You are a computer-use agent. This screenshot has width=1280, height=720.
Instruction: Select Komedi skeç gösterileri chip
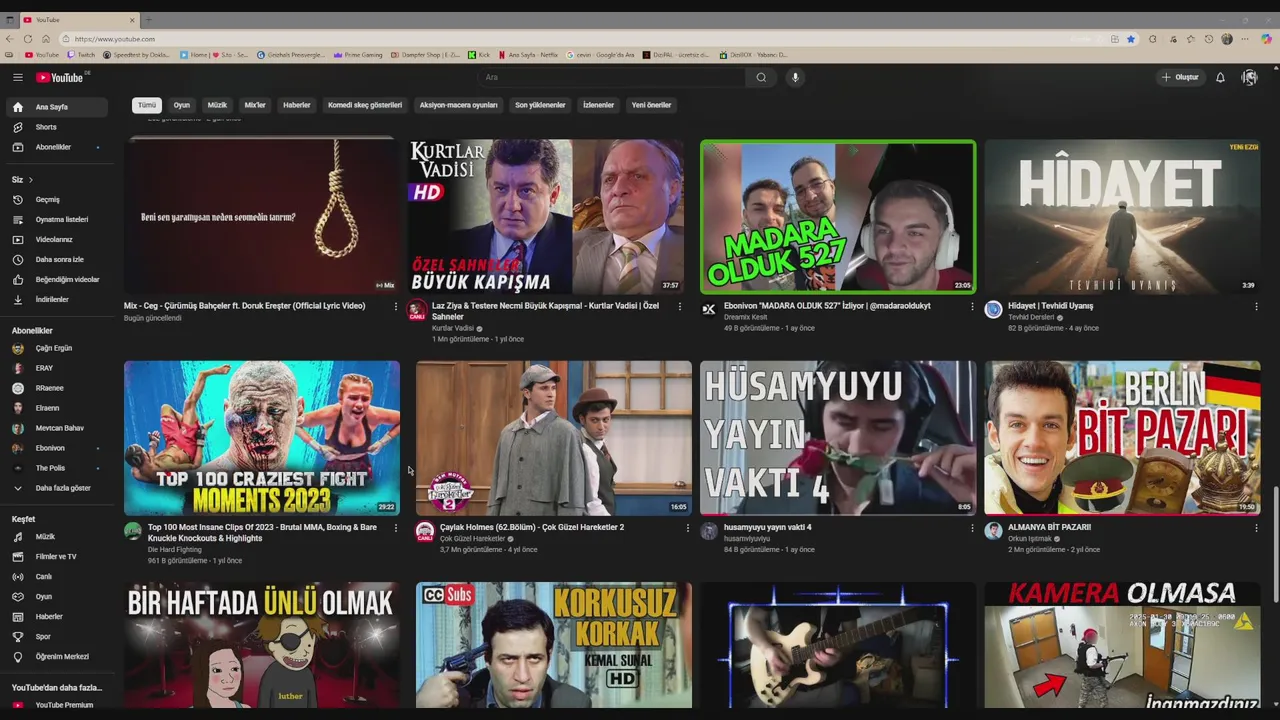click(365, 105)
